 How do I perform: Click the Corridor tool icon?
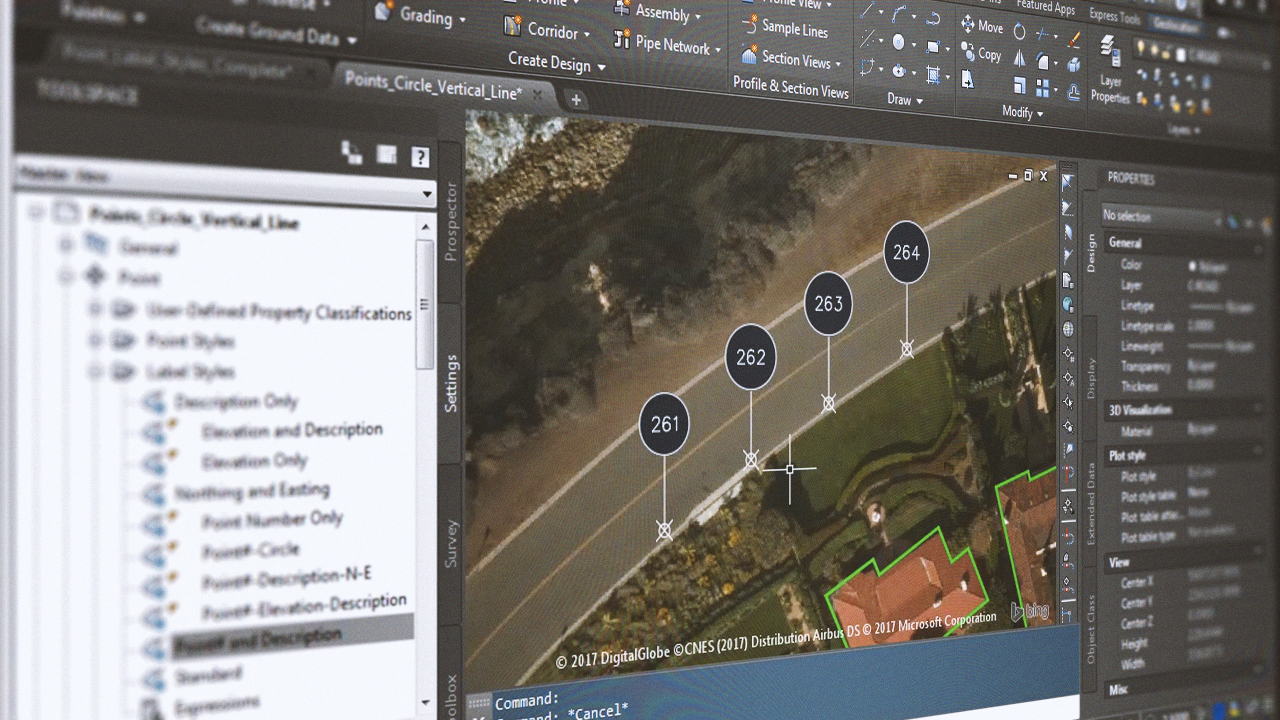513,26
